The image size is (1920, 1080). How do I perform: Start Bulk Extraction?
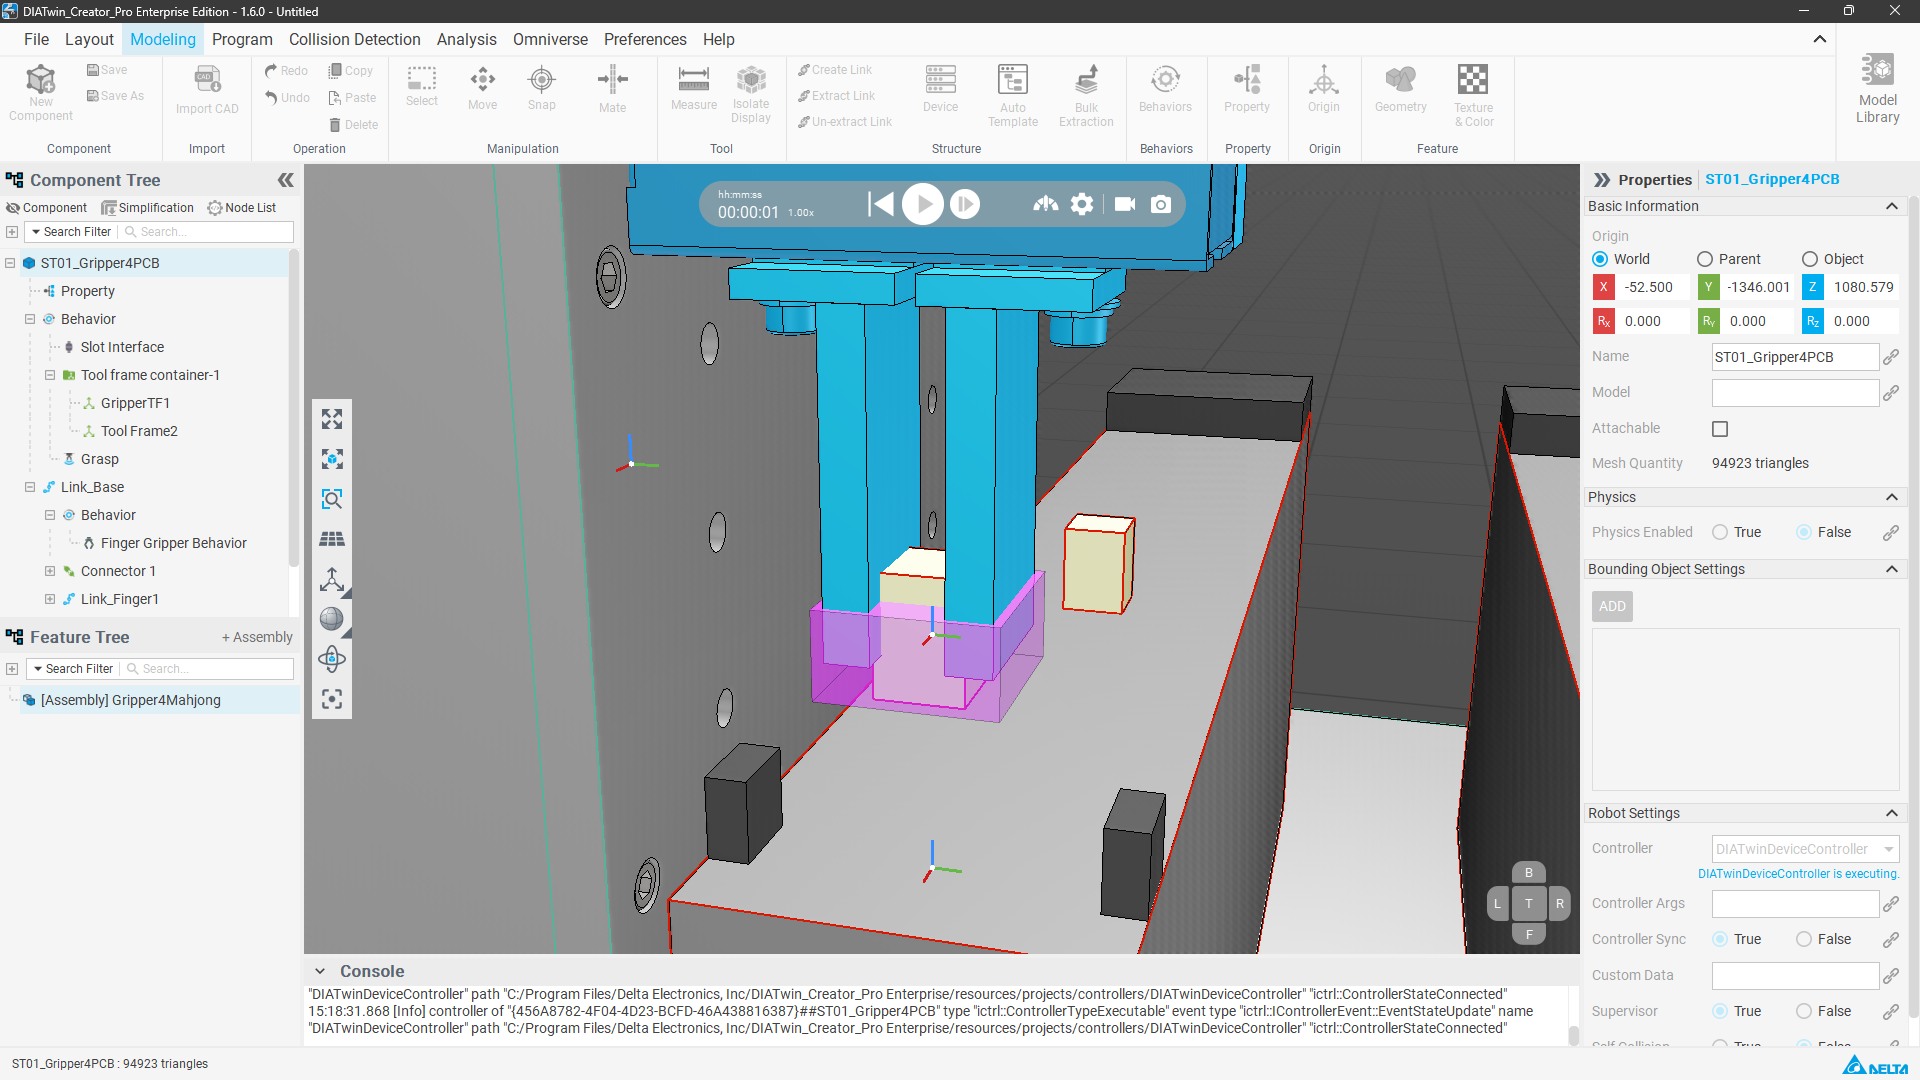[1086, 95]
